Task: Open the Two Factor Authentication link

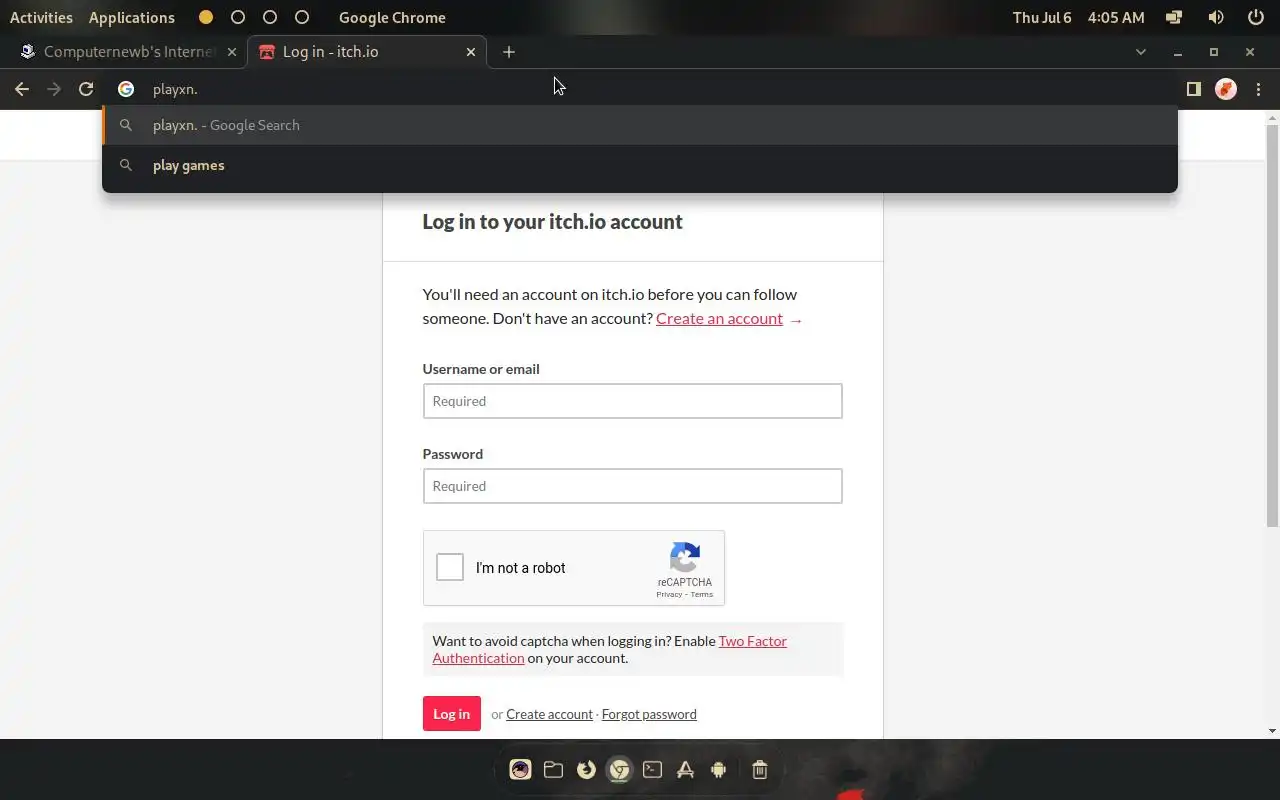Action: [610, 649]
